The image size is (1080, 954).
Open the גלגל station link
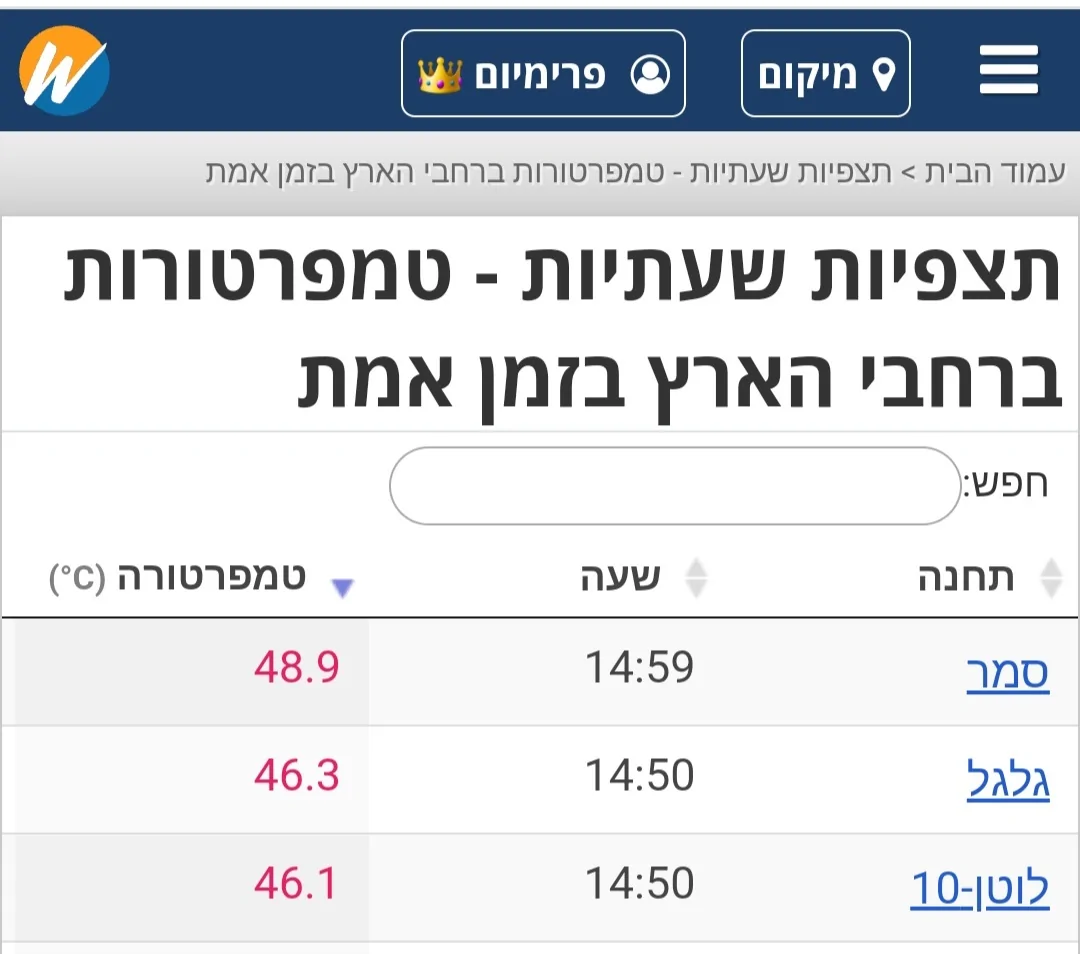(x=1008, y=780)
